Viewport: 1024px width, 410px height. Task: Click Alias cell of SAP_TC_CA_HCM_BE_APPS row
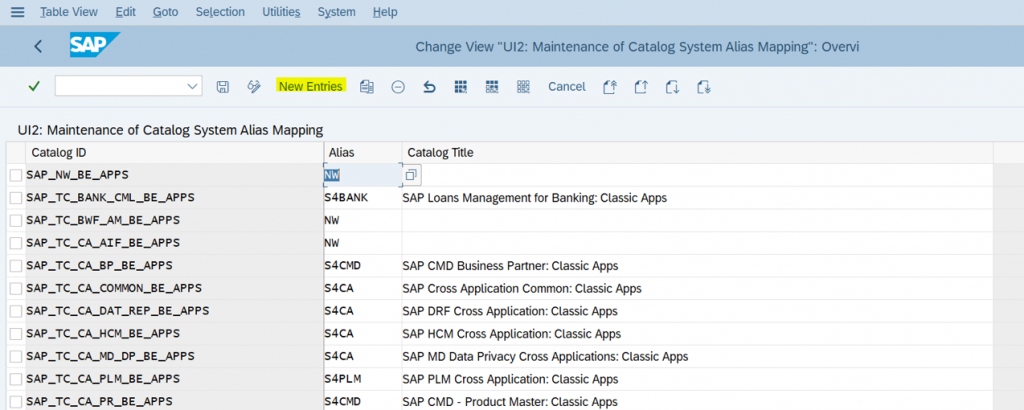click(x=362, y=334)
